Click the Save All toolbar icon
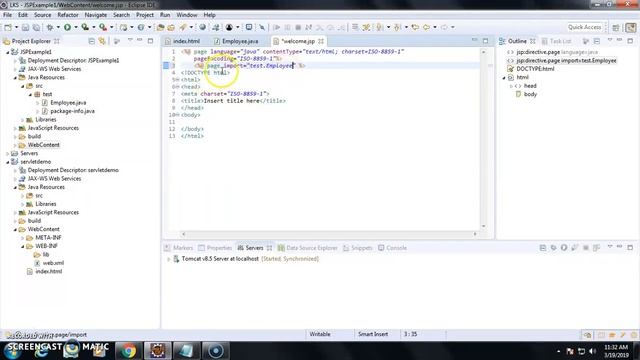 click(36, 27)
